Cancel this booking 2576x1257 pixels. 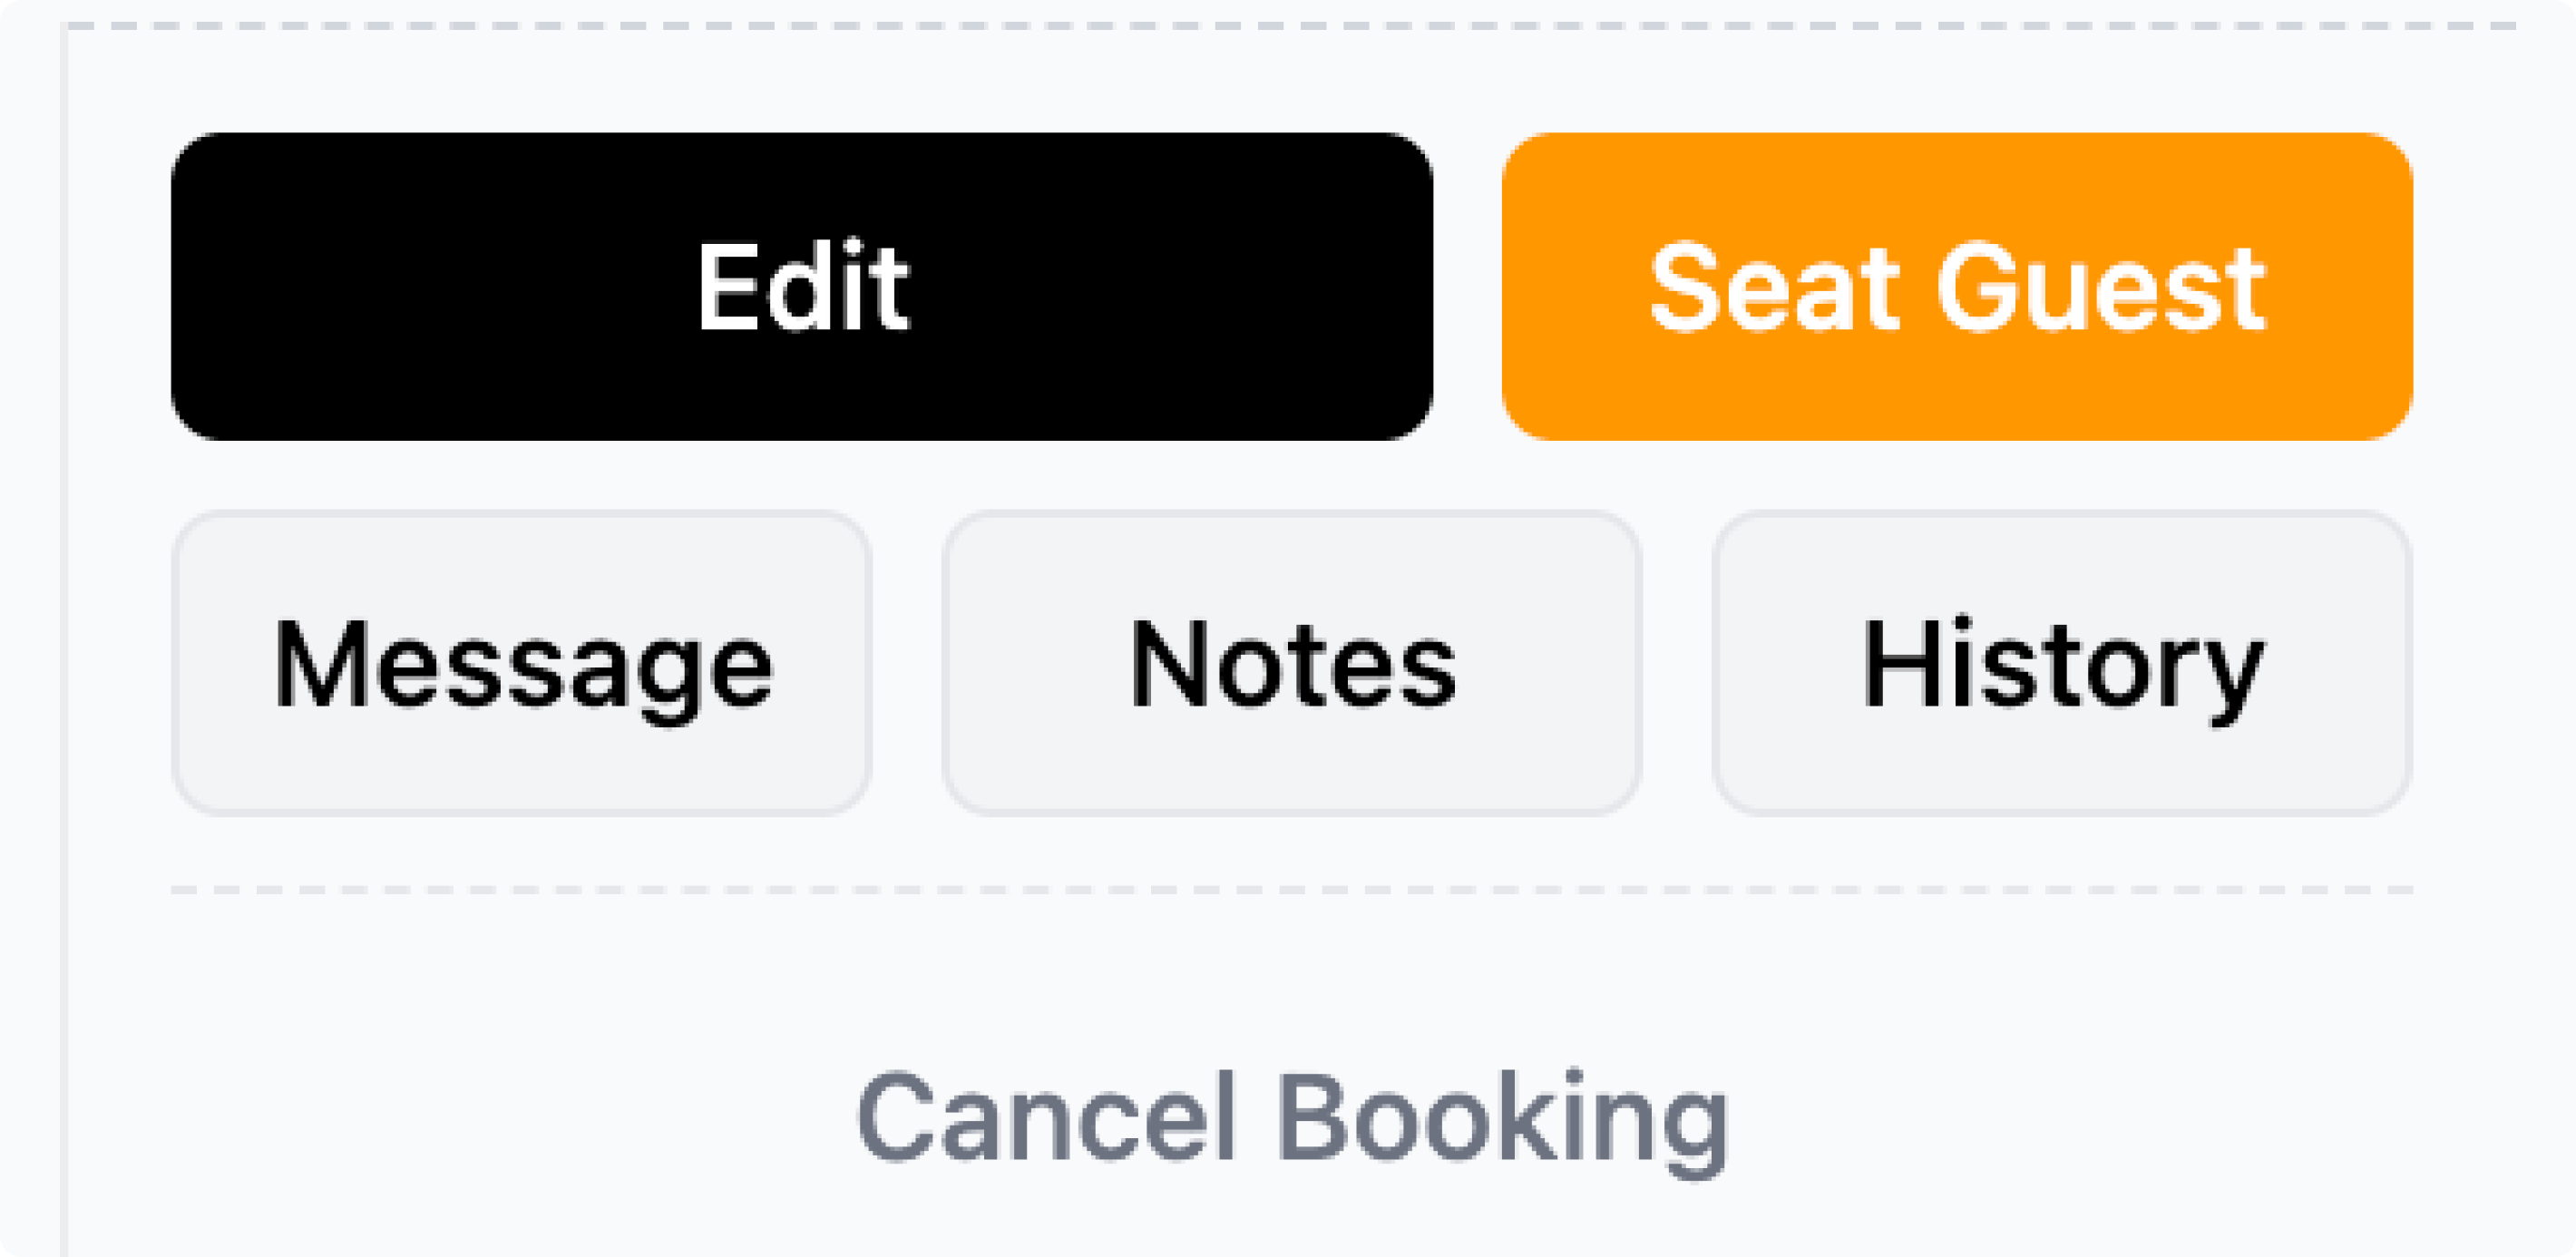[1291, 1118]
